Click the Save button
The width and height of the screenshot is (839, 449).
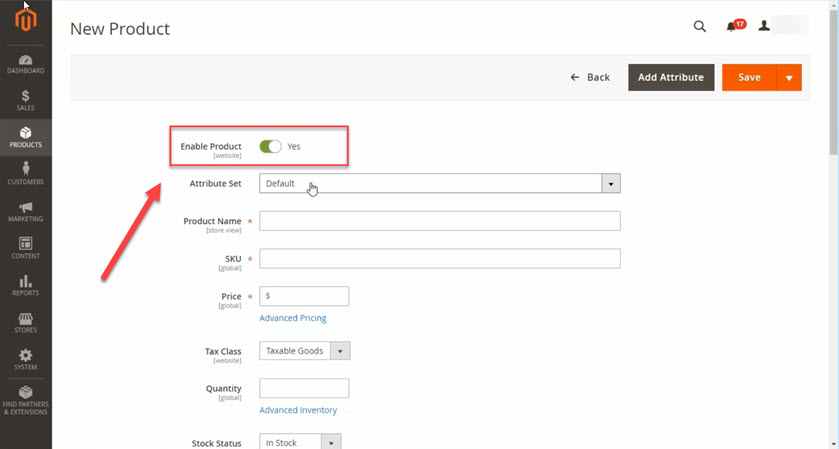[749, 78]
